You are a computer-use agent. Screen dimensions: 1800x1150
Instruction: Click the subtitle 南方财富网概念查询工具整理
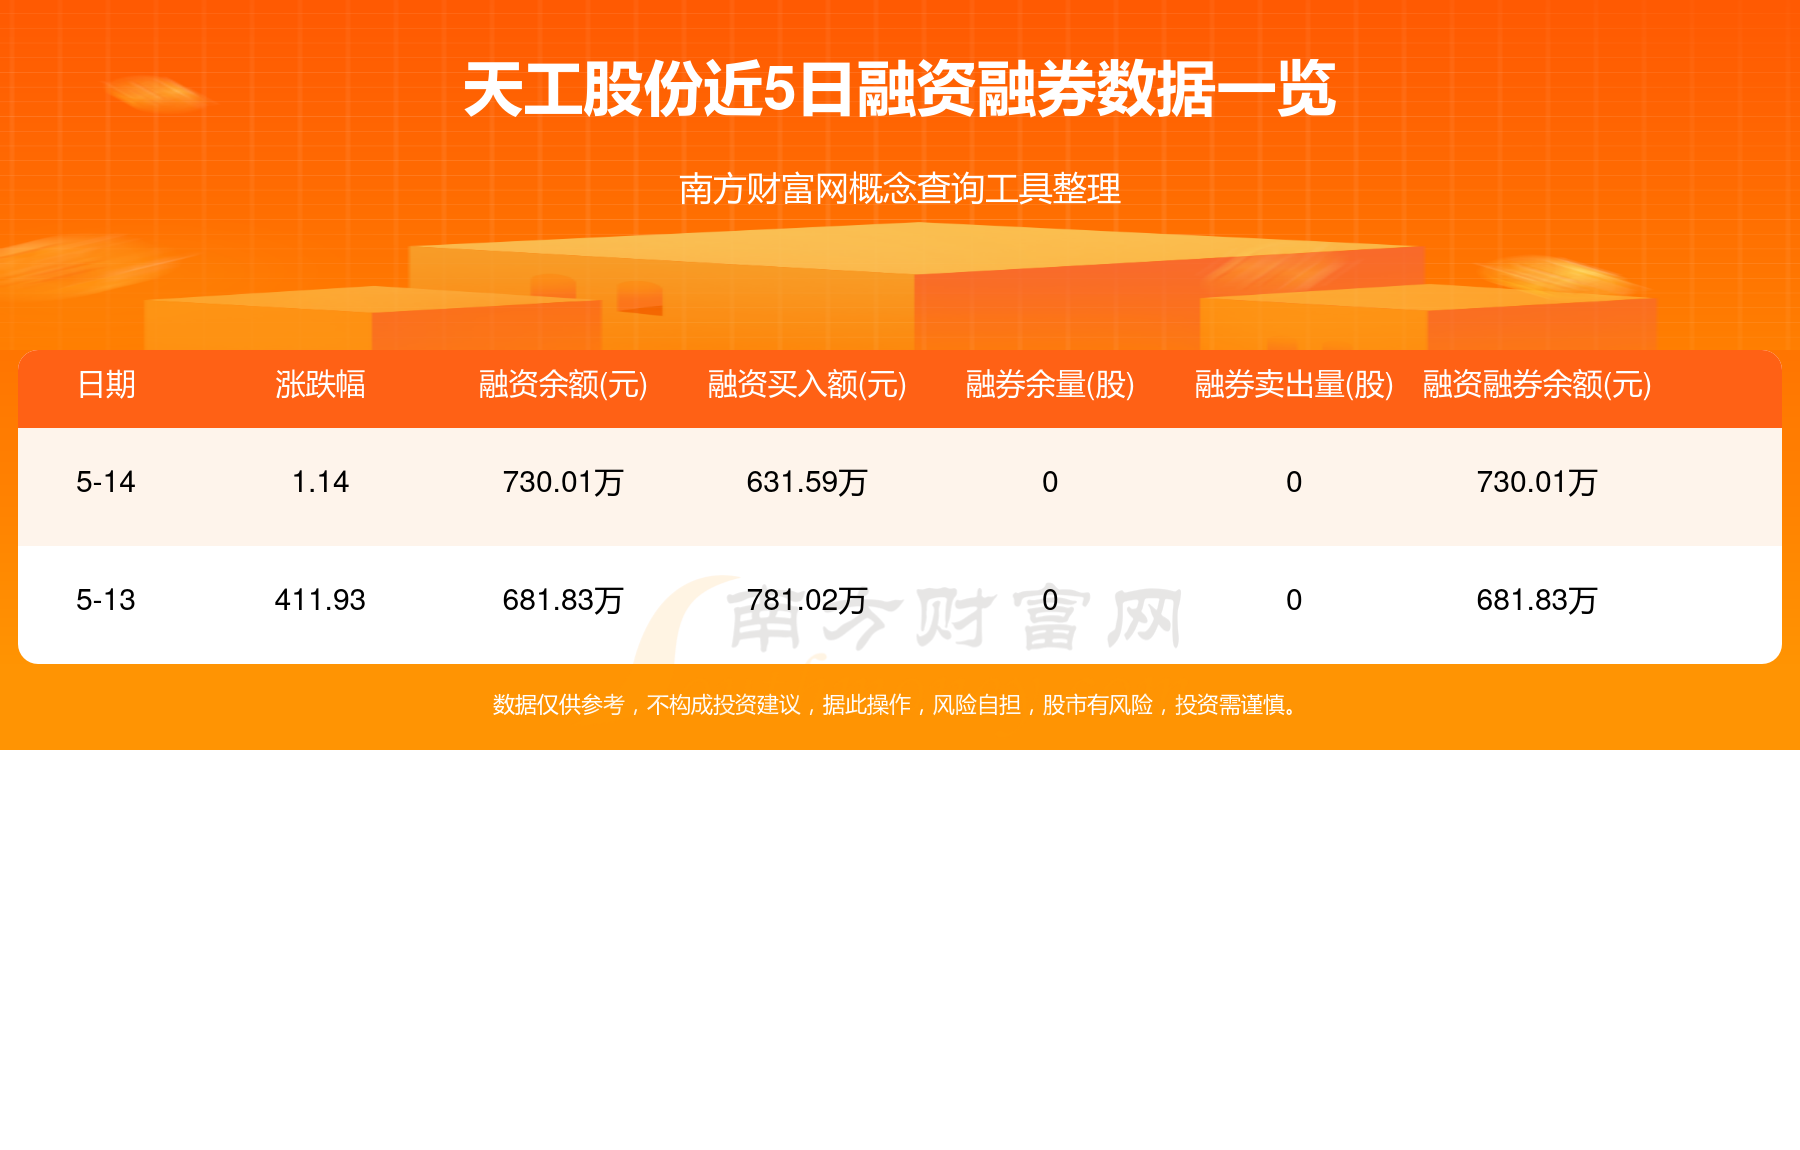[x=899, y=189]
